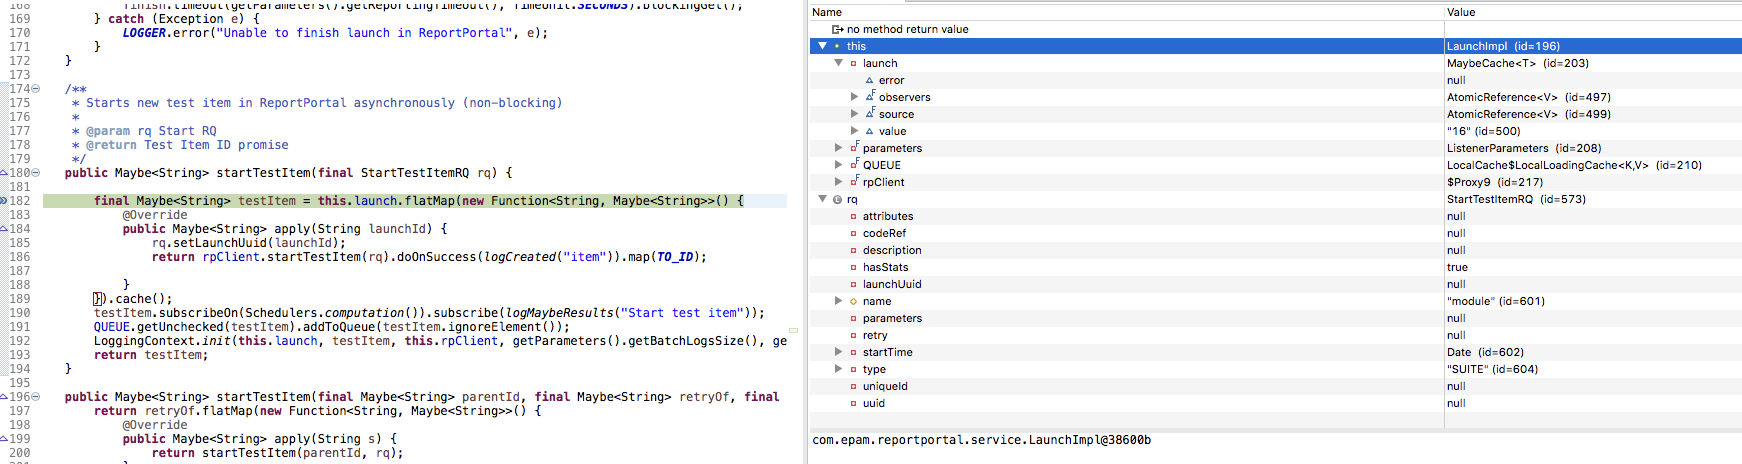Click the field icon beside 'hasStats'
1742x464 pixels.
(x=853, y=267)
